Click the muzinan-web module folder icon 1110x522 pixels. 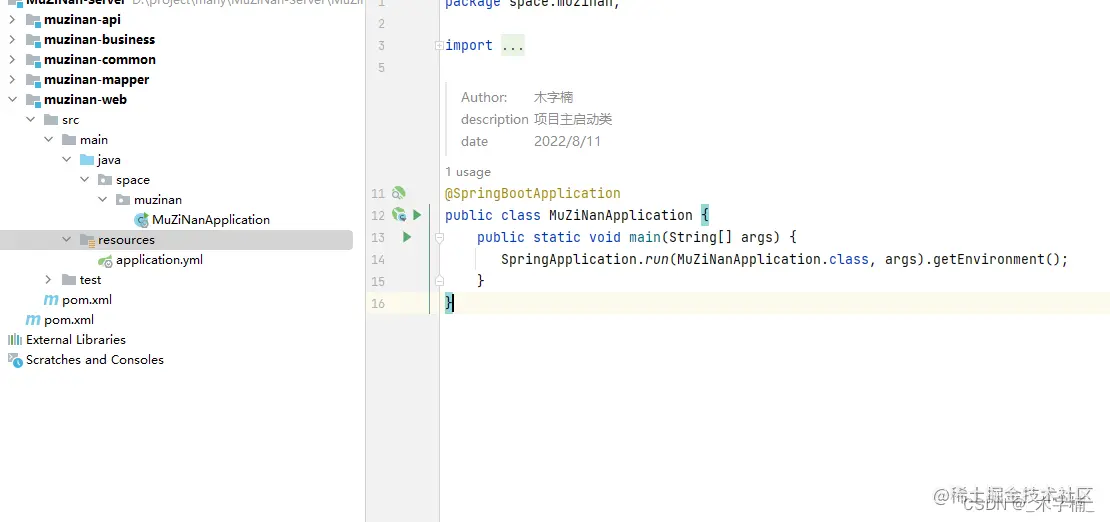coord(33,100)
